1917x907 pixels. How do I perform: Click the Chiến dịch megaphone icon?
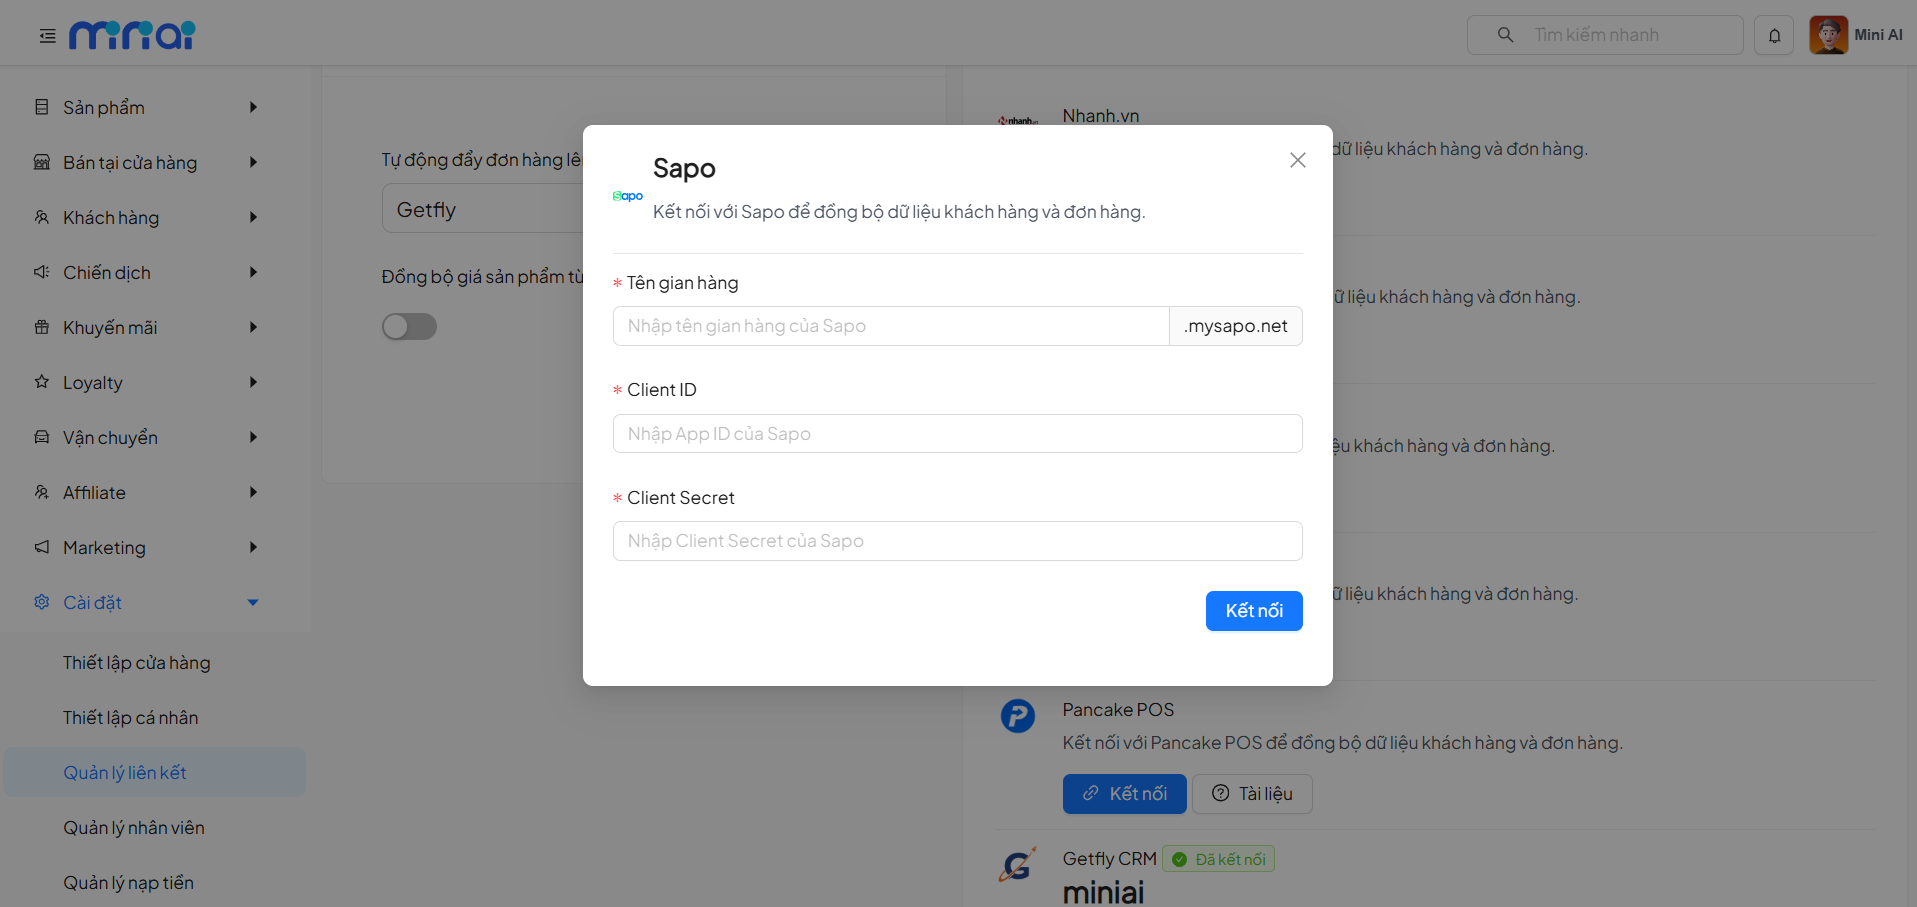(41, 272)
